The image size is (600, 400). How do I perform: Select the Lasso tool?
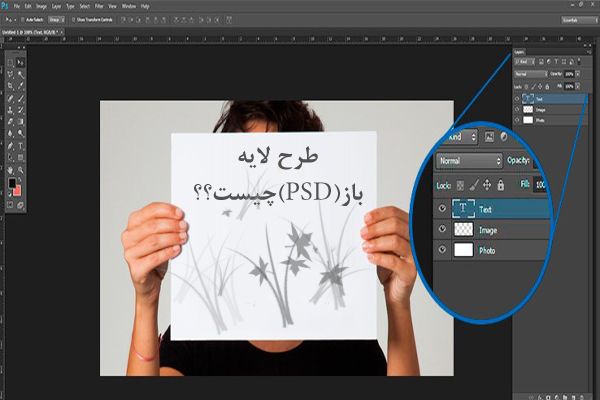pyautogui.click(x=10, y=74)
